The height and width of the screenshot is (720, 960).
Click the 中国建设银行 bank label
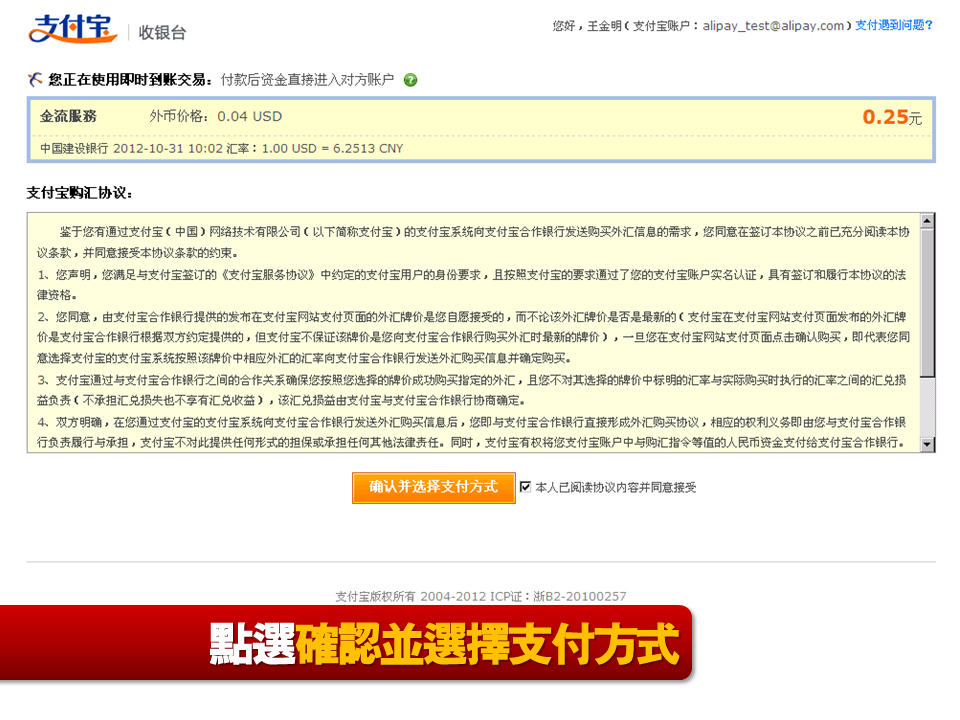click(x=73, y=148)
